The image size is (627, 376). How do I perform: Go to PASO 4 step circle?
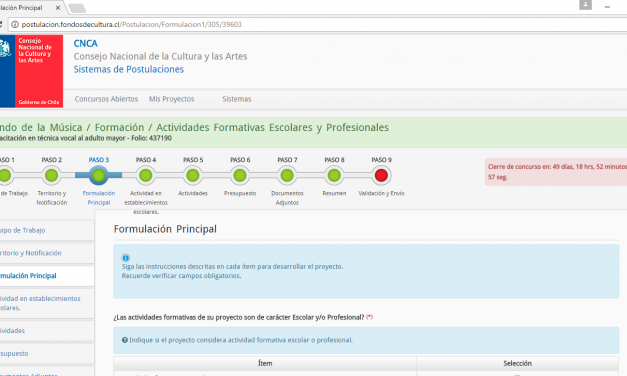click(146, 175)
